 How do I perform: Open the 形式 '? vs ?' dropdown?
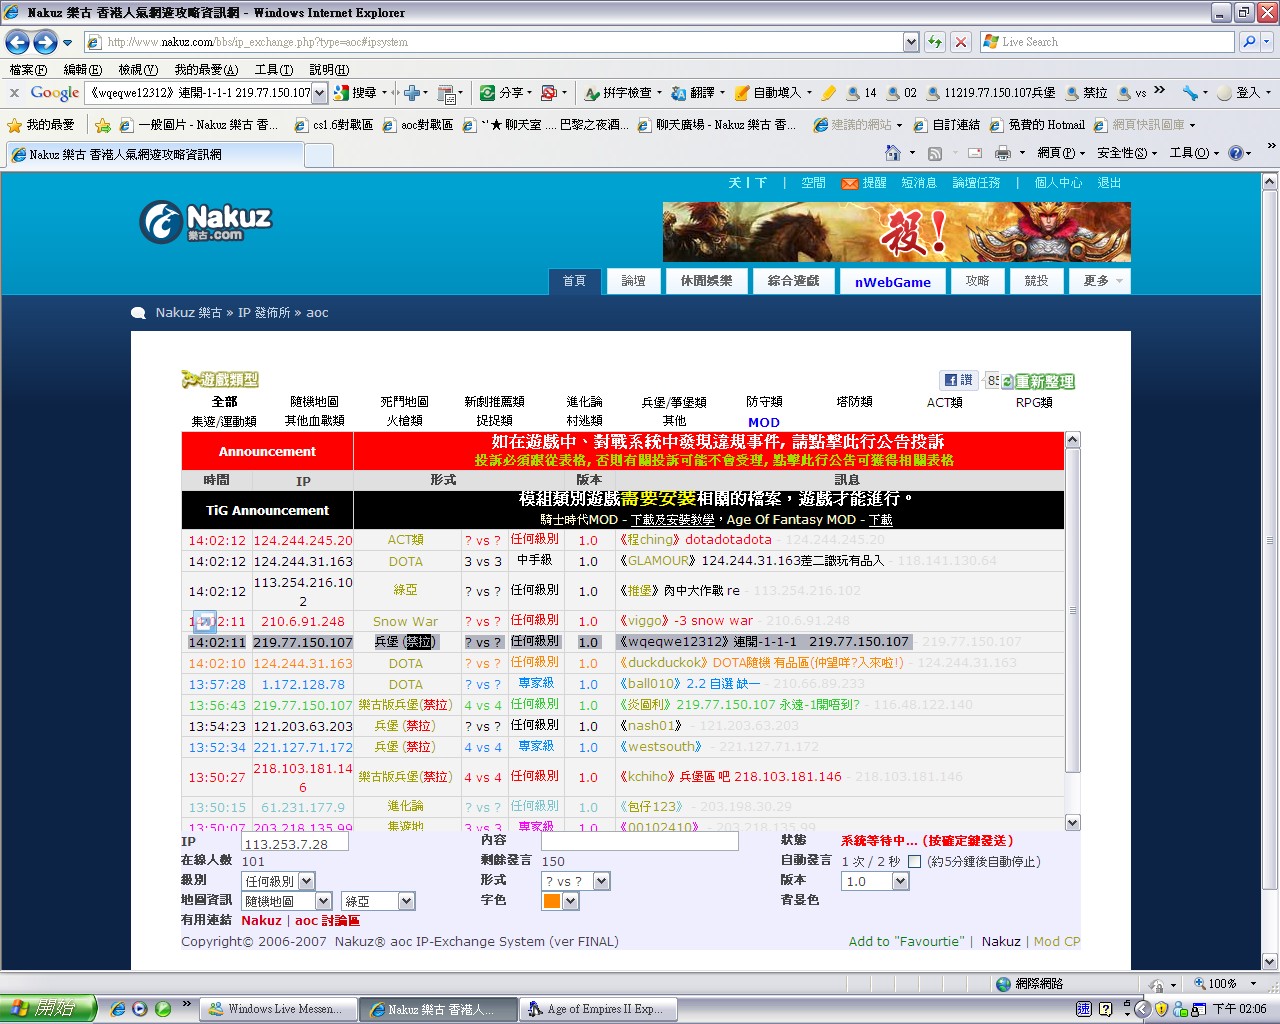pos(601,881)
